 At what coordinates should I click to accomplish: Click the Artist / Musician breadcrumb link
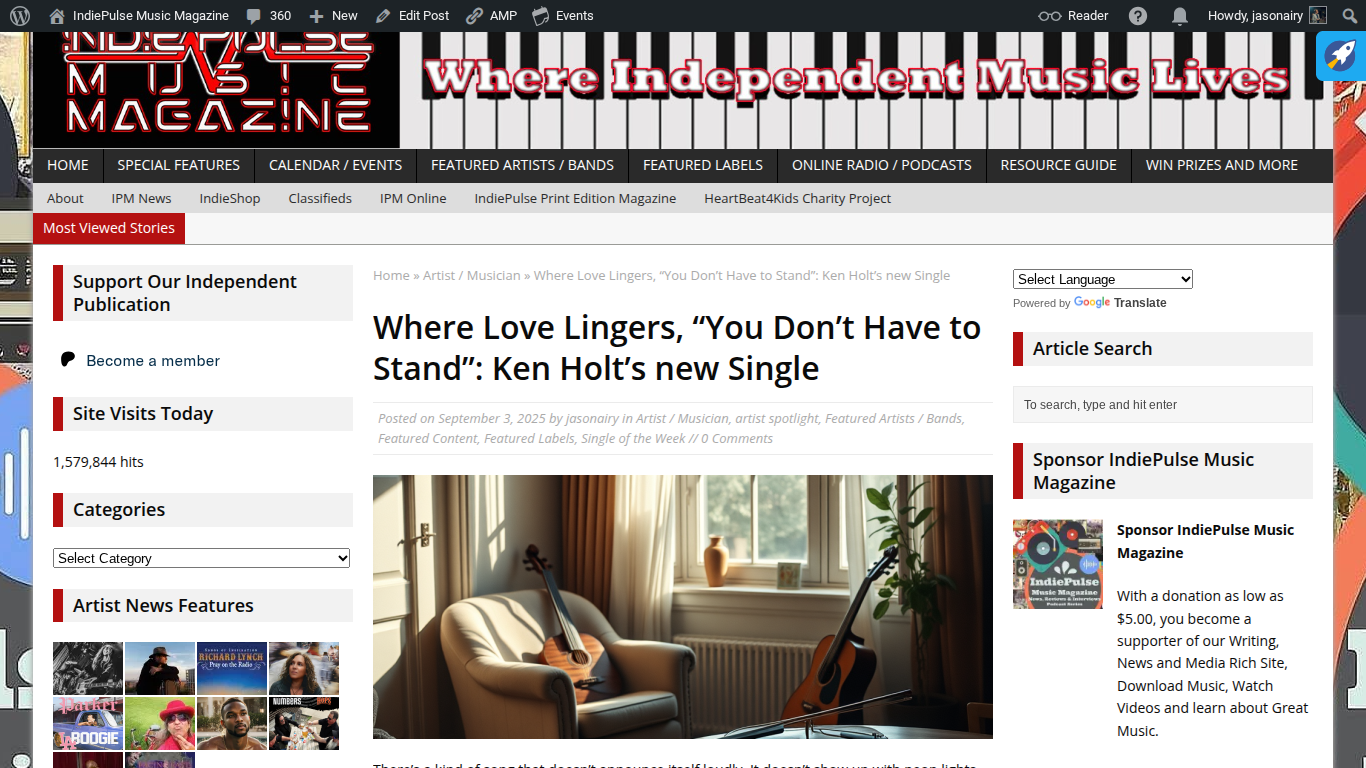click(x=472, y=275)
